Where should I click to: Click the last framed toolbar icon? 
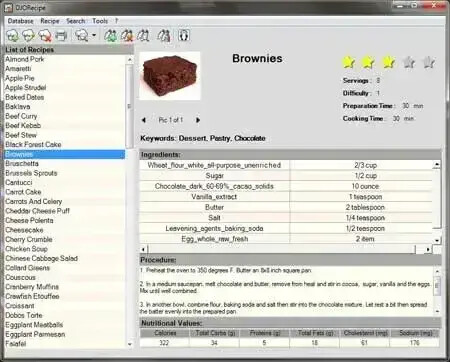click(x=184, y=35)
